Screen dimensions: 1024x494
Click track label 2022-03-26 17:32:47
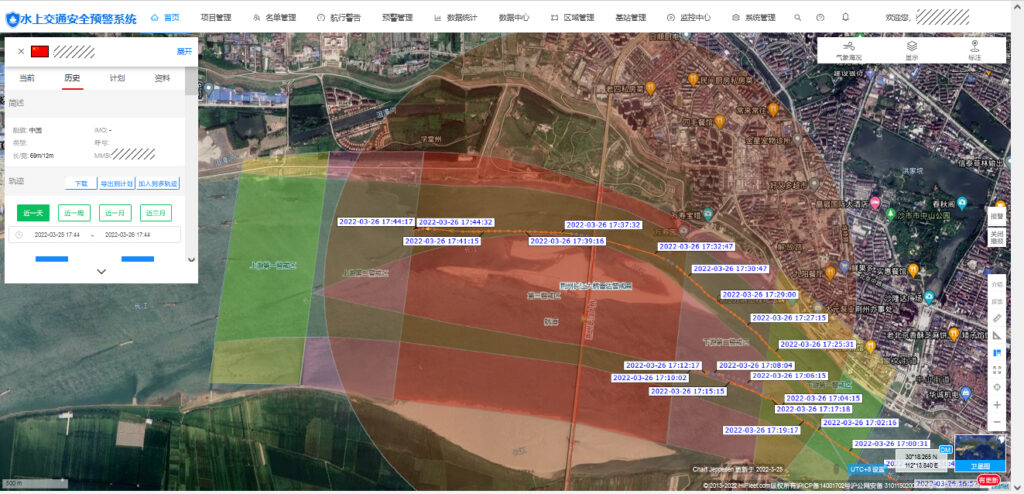point(696,247)
